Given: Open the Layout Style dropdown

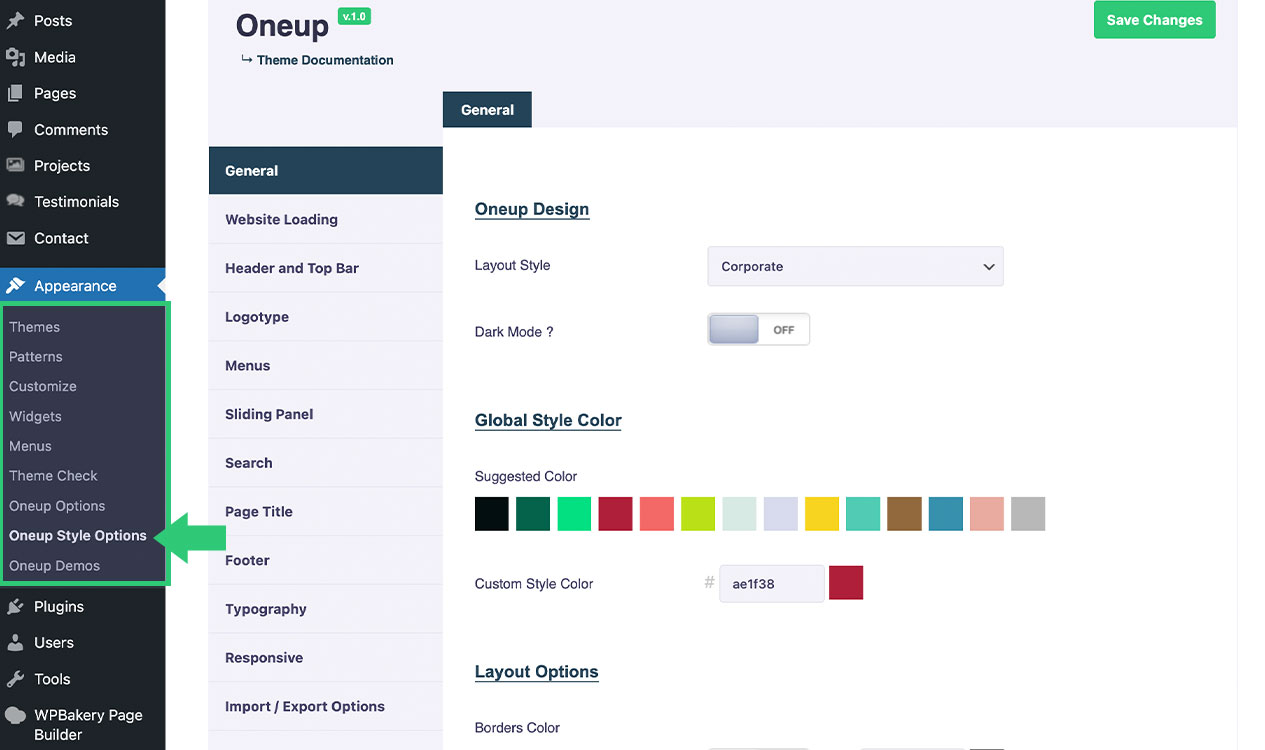Looking at the screenshot, I should (x=855, y=267).
